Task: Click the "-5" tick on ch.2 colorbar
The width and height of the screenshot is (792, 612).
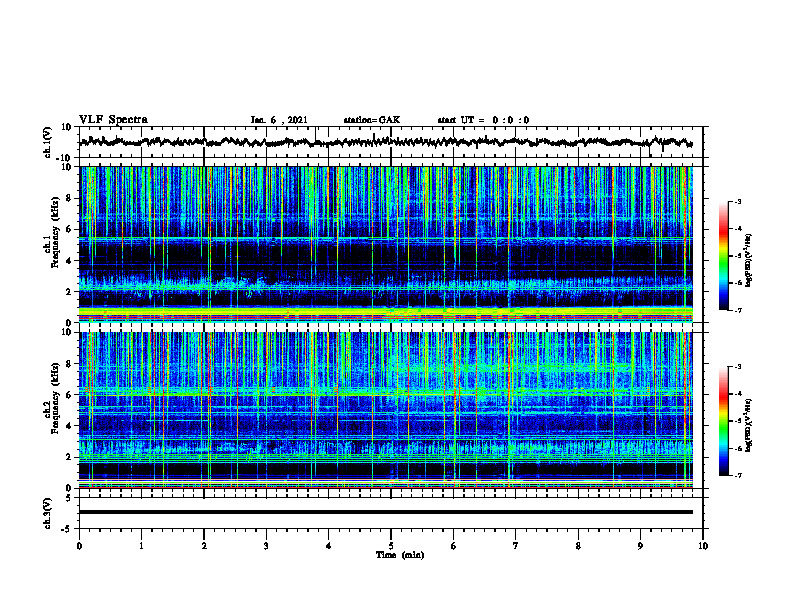Action: [737, 421]
